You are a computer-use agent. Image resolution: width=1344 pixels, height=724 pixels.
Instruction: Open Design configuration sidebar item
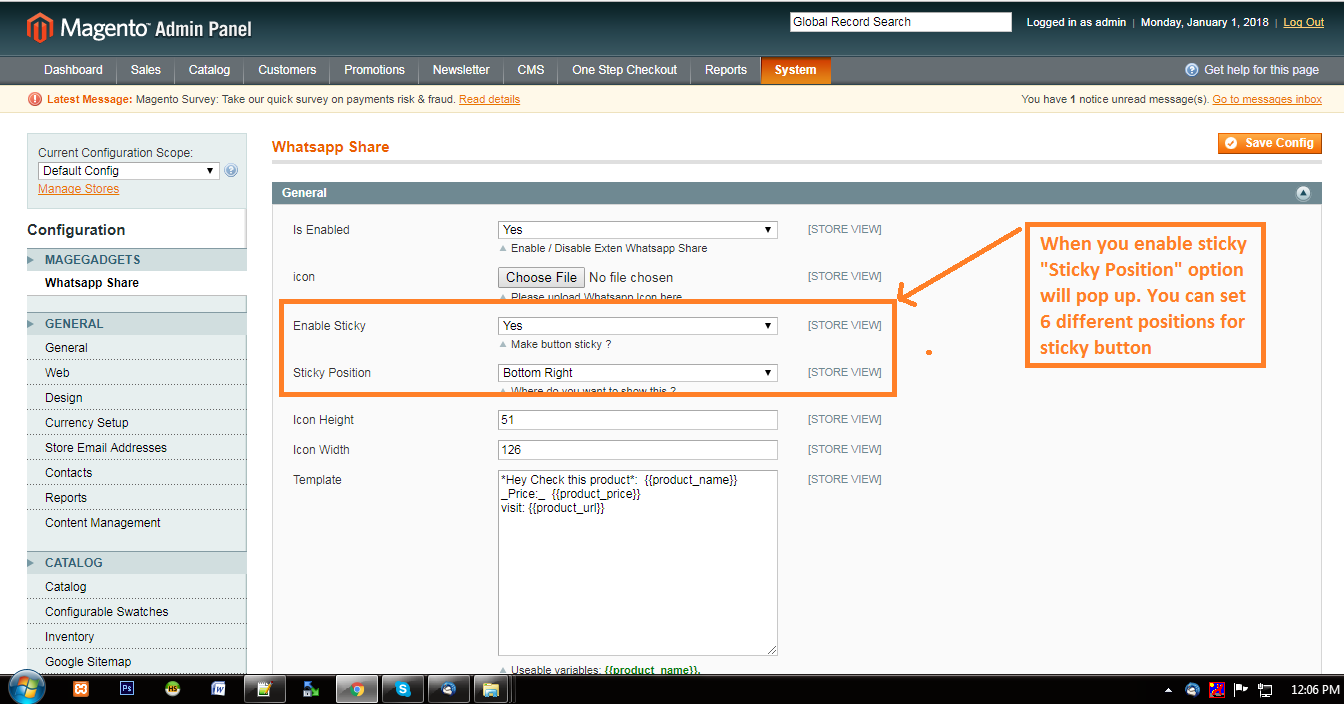tap(64, 398)
